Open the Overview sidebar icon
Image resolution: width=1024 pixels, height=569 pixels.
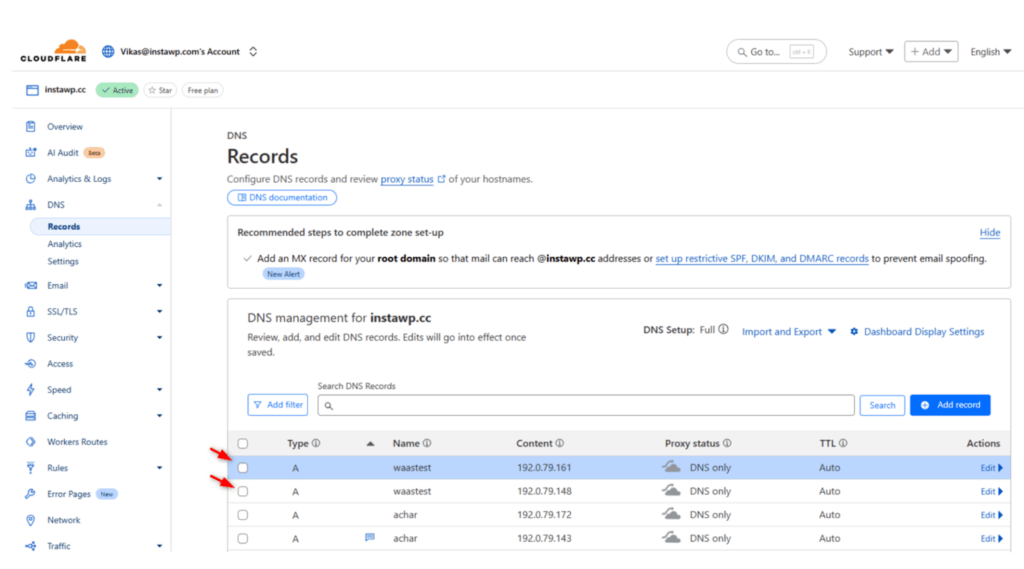pyautogui.click(x=31, y=126)
